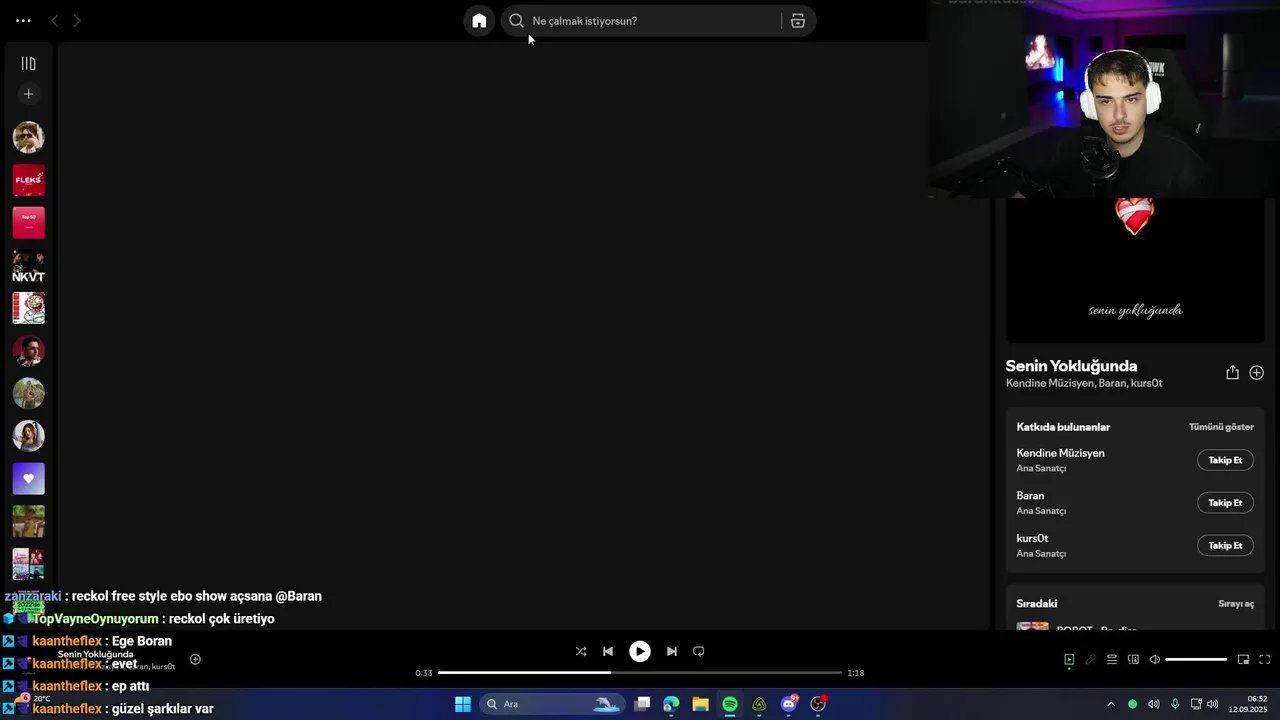Share Senin Yokluğunda track
The height and width of the screenshot is (720, 1280).
1232,372
